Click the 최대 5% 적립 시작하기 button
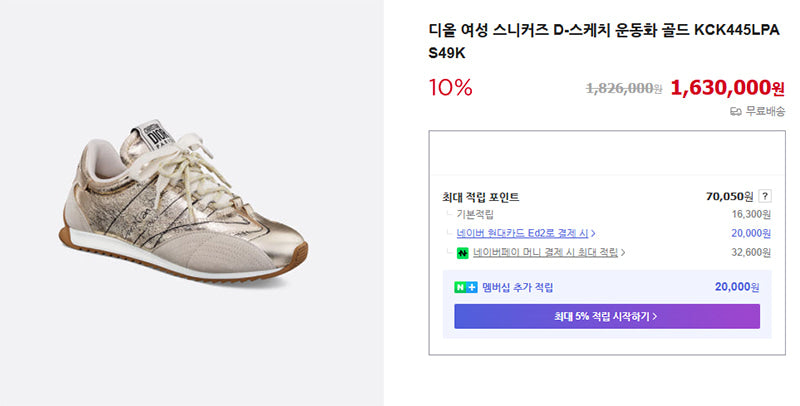 pyautogui.click(x=607, y=316)
